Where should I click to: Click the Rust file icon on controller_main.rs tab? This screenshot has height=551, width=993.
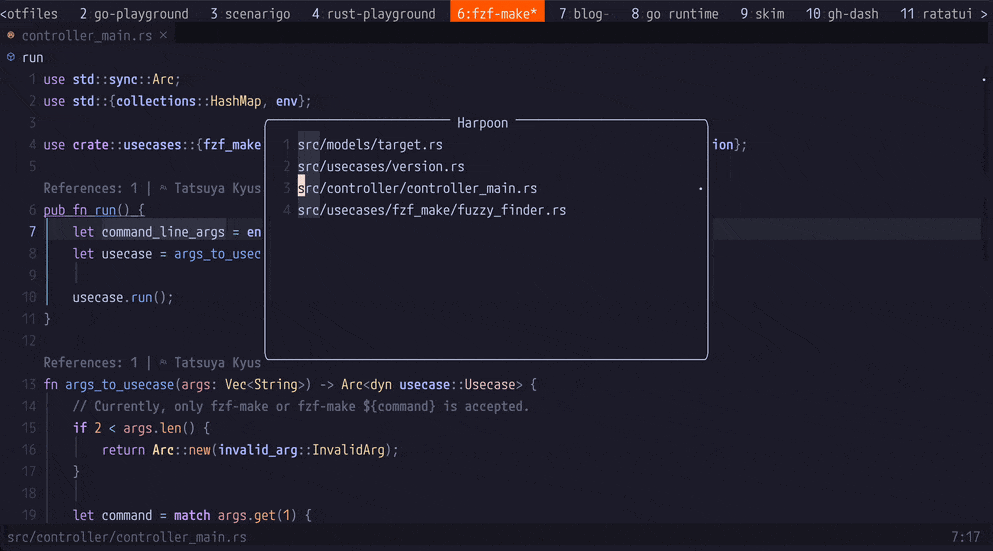(11, 35)
